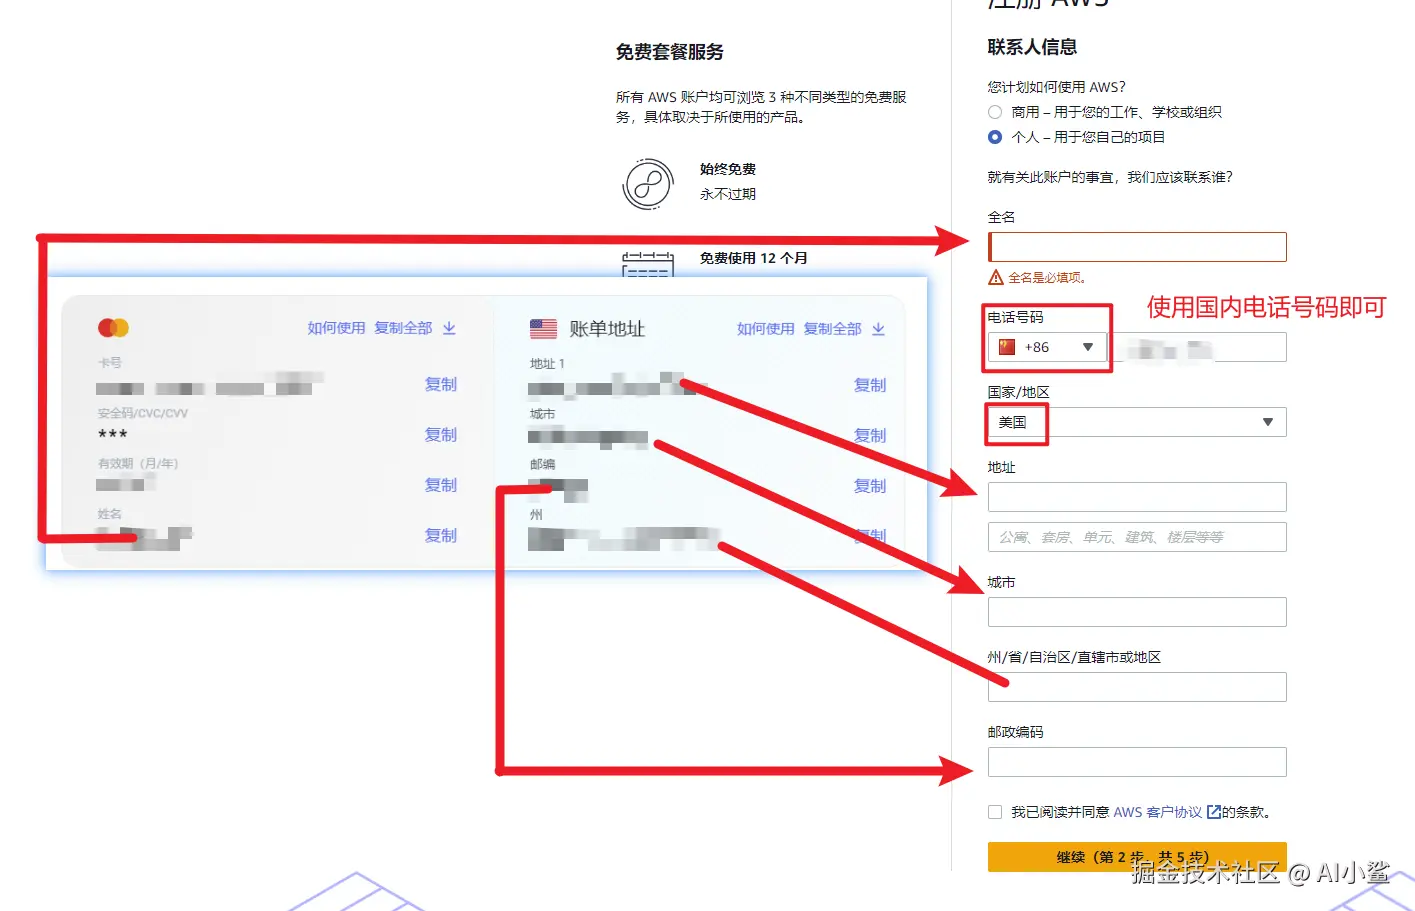Click the 全名 full name input field
This screenshot has width=1415, height=911.
click(x=1137, y=247)
